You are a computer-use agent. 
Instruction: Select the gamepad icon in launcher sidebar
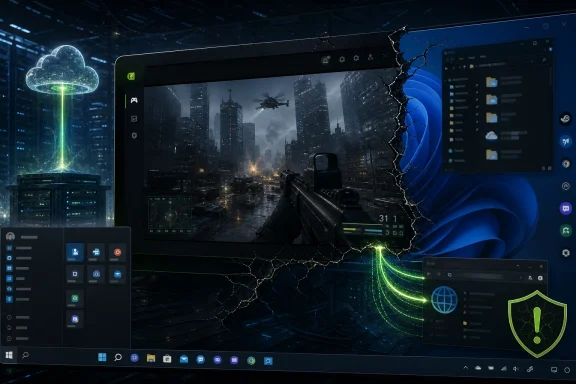point(134,100)
